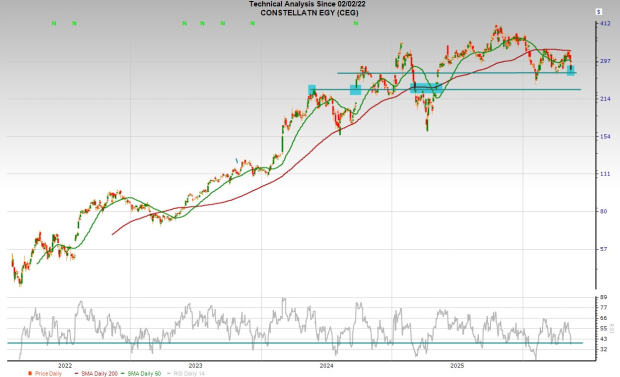Viewport: 620px width, 377px height.
Task: Select the SMA Daily 50 legend entry
Action: [x=141, y=373]
